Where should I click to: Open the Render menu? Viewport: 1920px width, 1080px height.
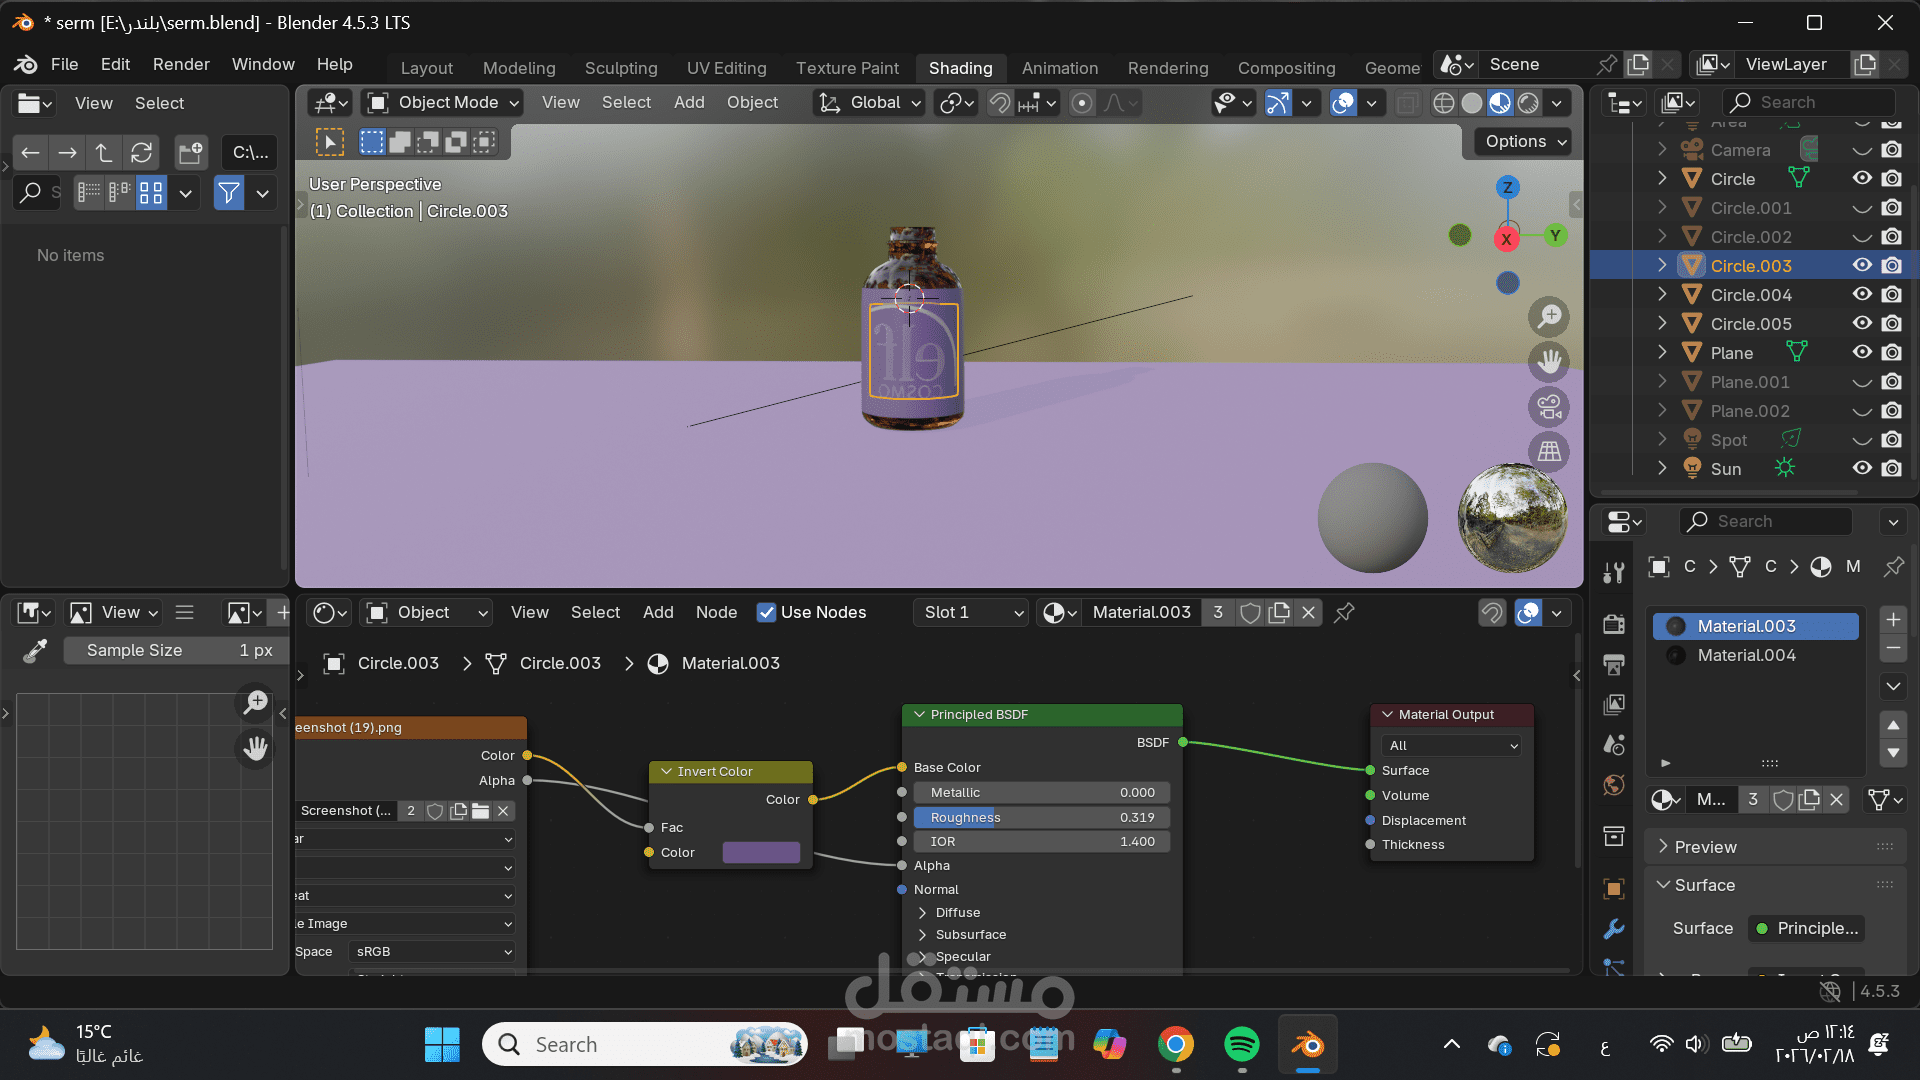pos(181,64)
